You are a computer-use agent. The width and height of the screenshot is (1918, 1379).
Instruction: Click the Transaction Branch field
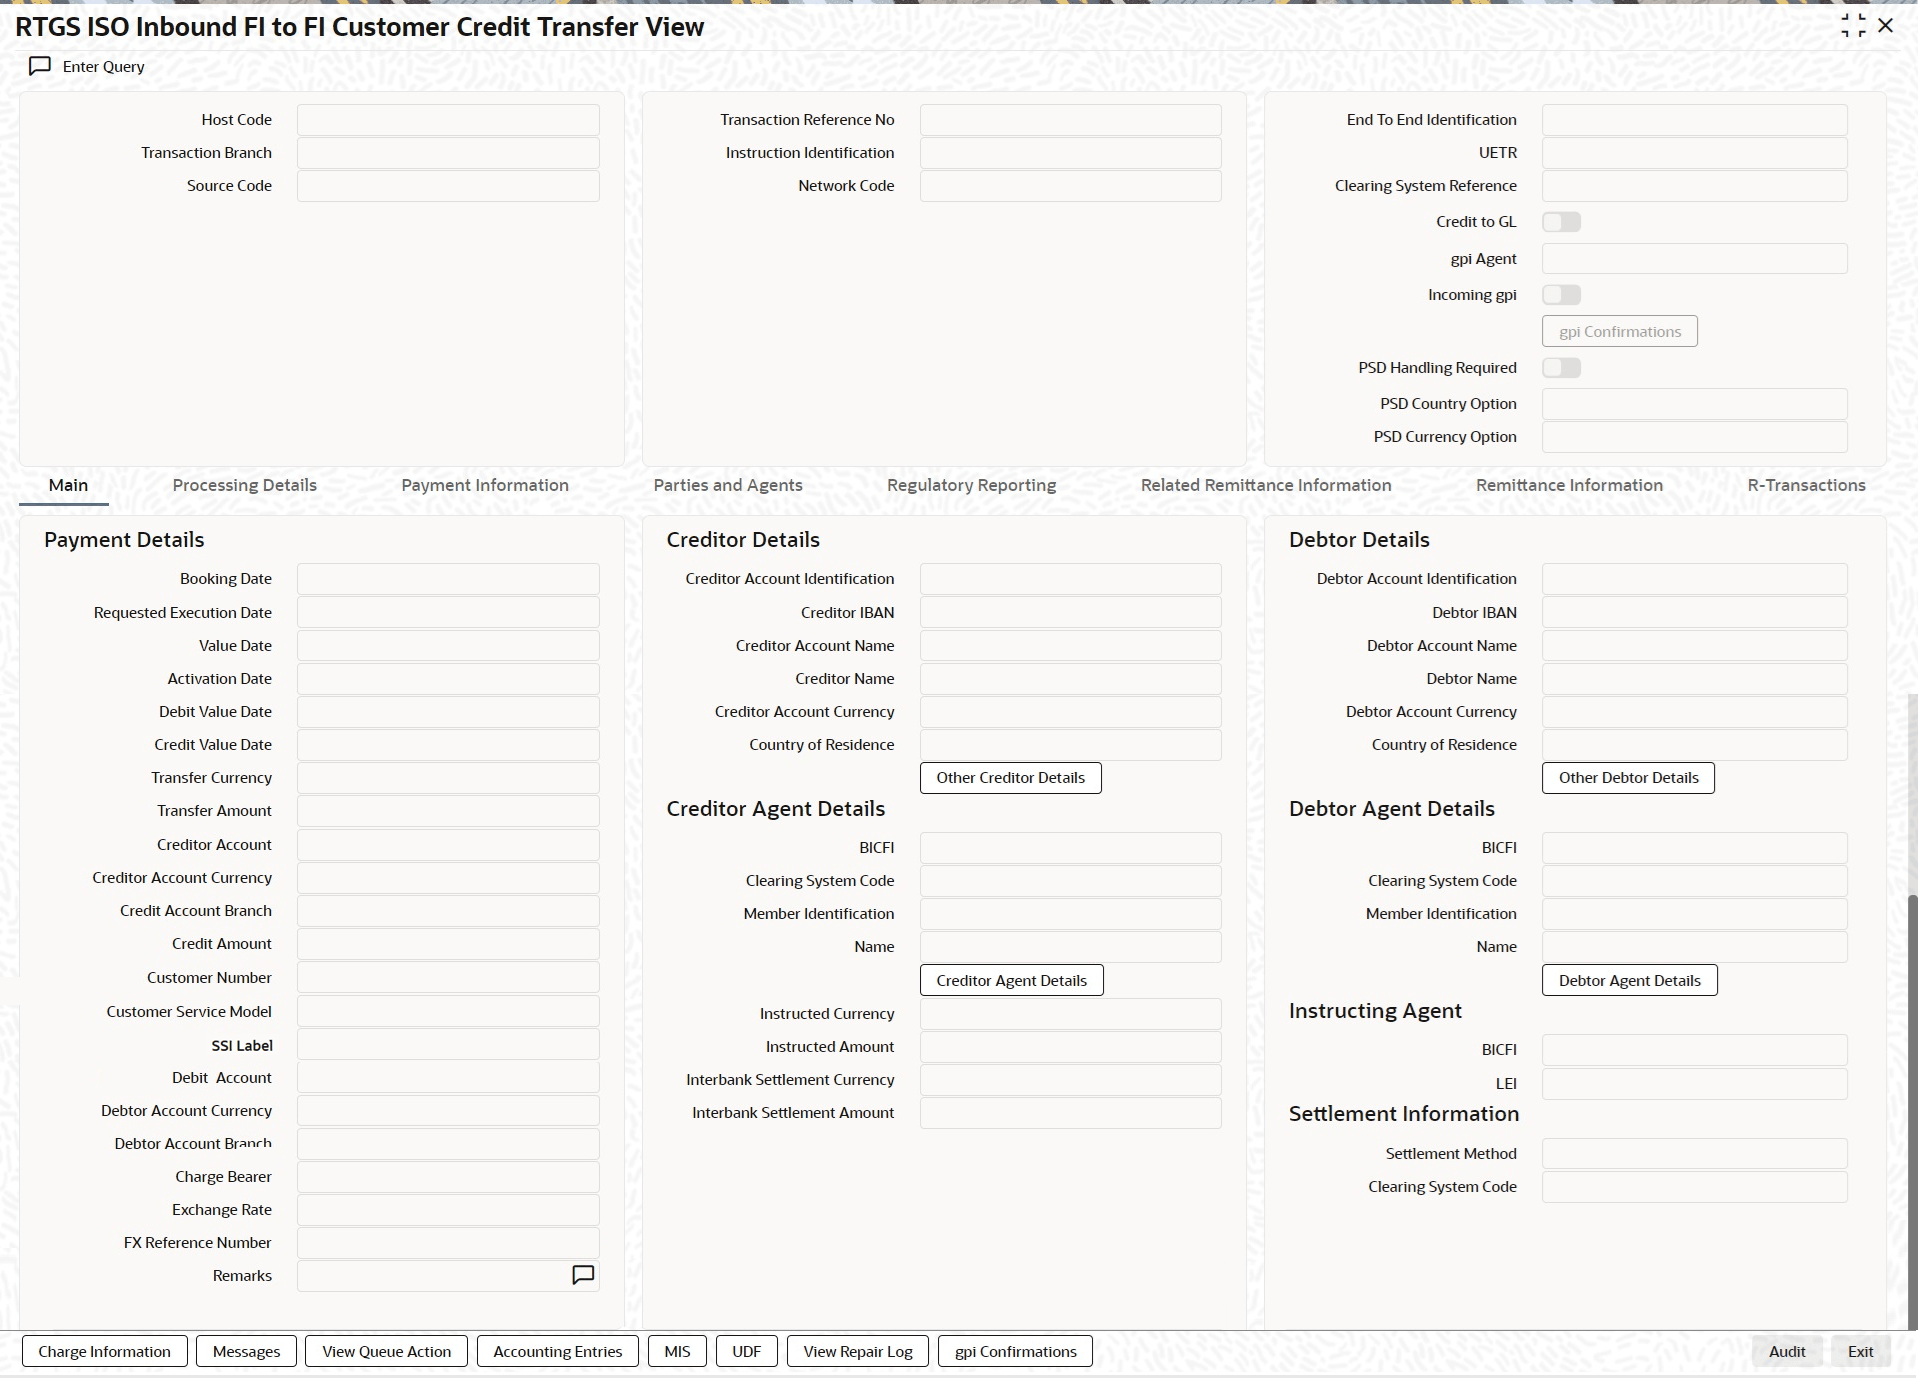448,153
